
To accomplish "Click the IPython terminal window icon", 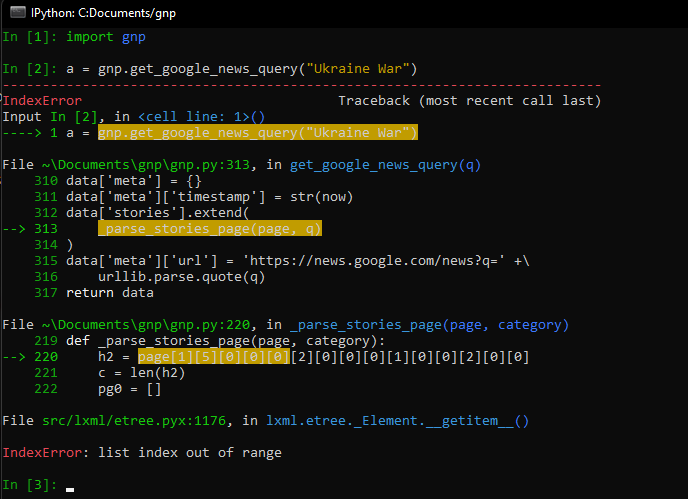I will 18,12.
